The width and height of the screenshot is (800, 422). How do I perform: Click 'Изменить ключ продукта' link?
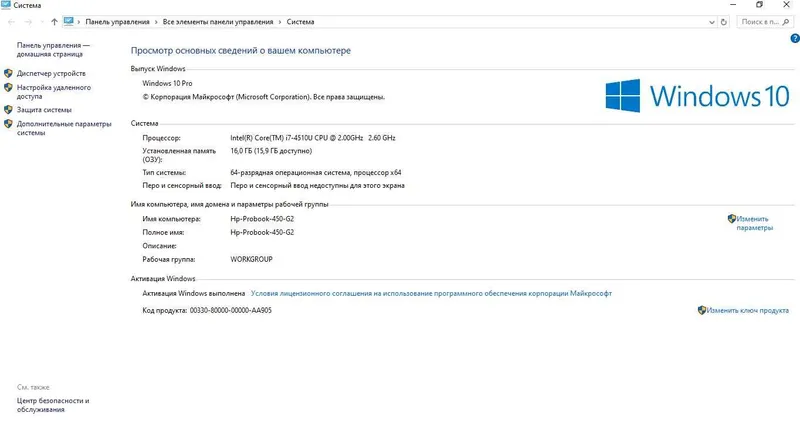[x=747, y=310]
